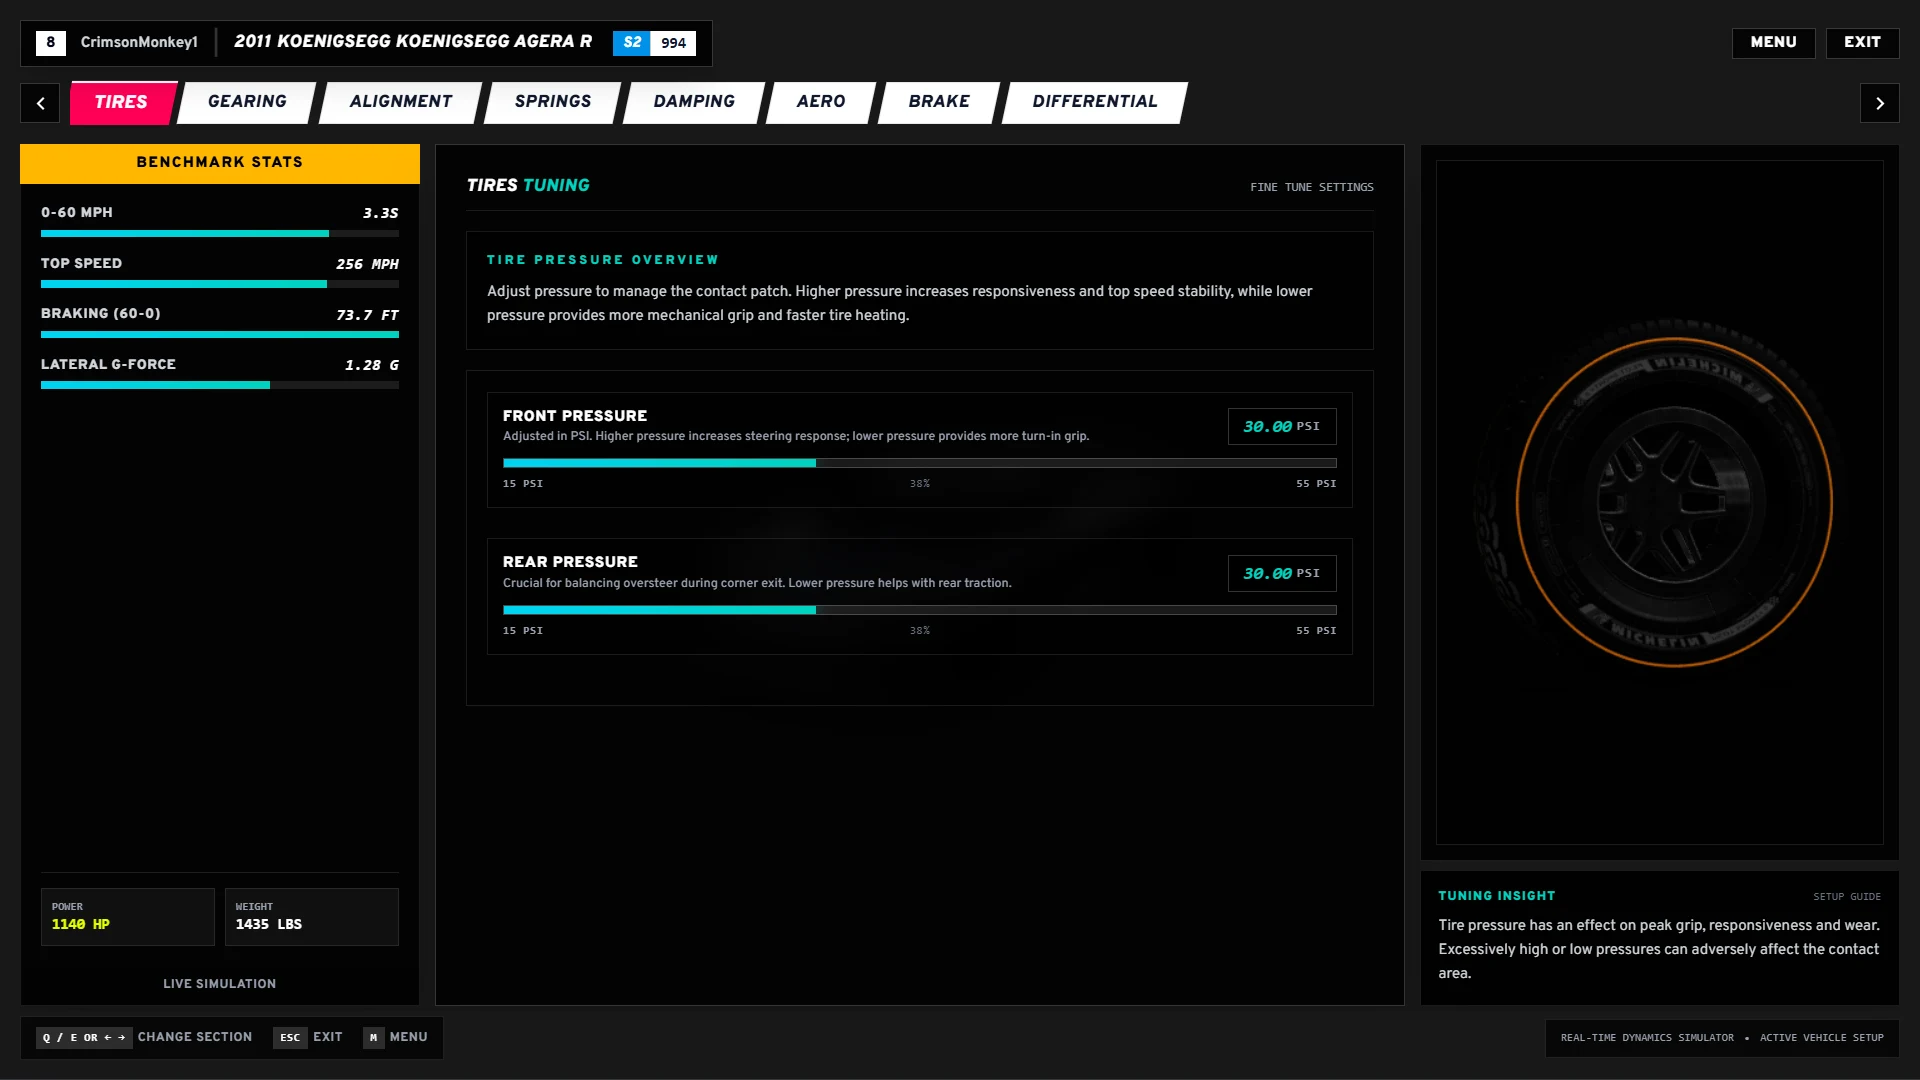Select the Power 1140 HP stat box
The height and width of the screenshot is (1080, 1920).
pyautogui.click(x=128, y=917)
